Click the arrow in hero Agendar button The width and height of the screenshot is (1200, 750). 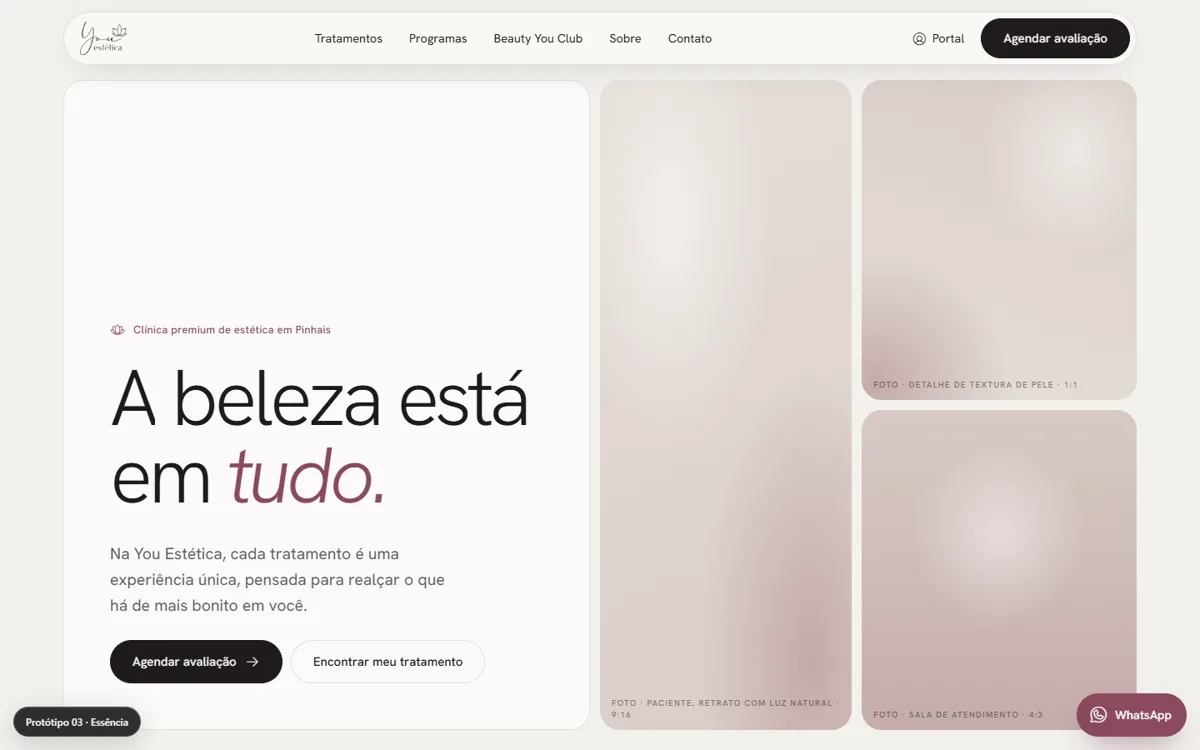pyautogui.click(x=252, y=662)
